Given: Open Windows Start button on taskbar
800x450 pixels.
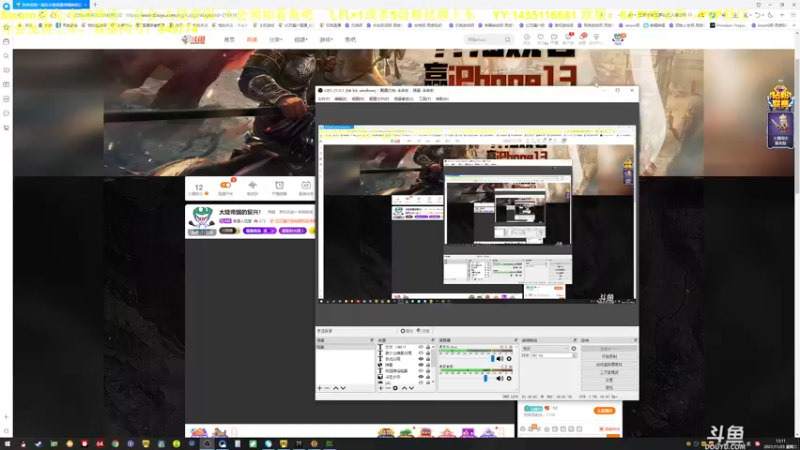Looking at the screenshot, I should [7, 444].
